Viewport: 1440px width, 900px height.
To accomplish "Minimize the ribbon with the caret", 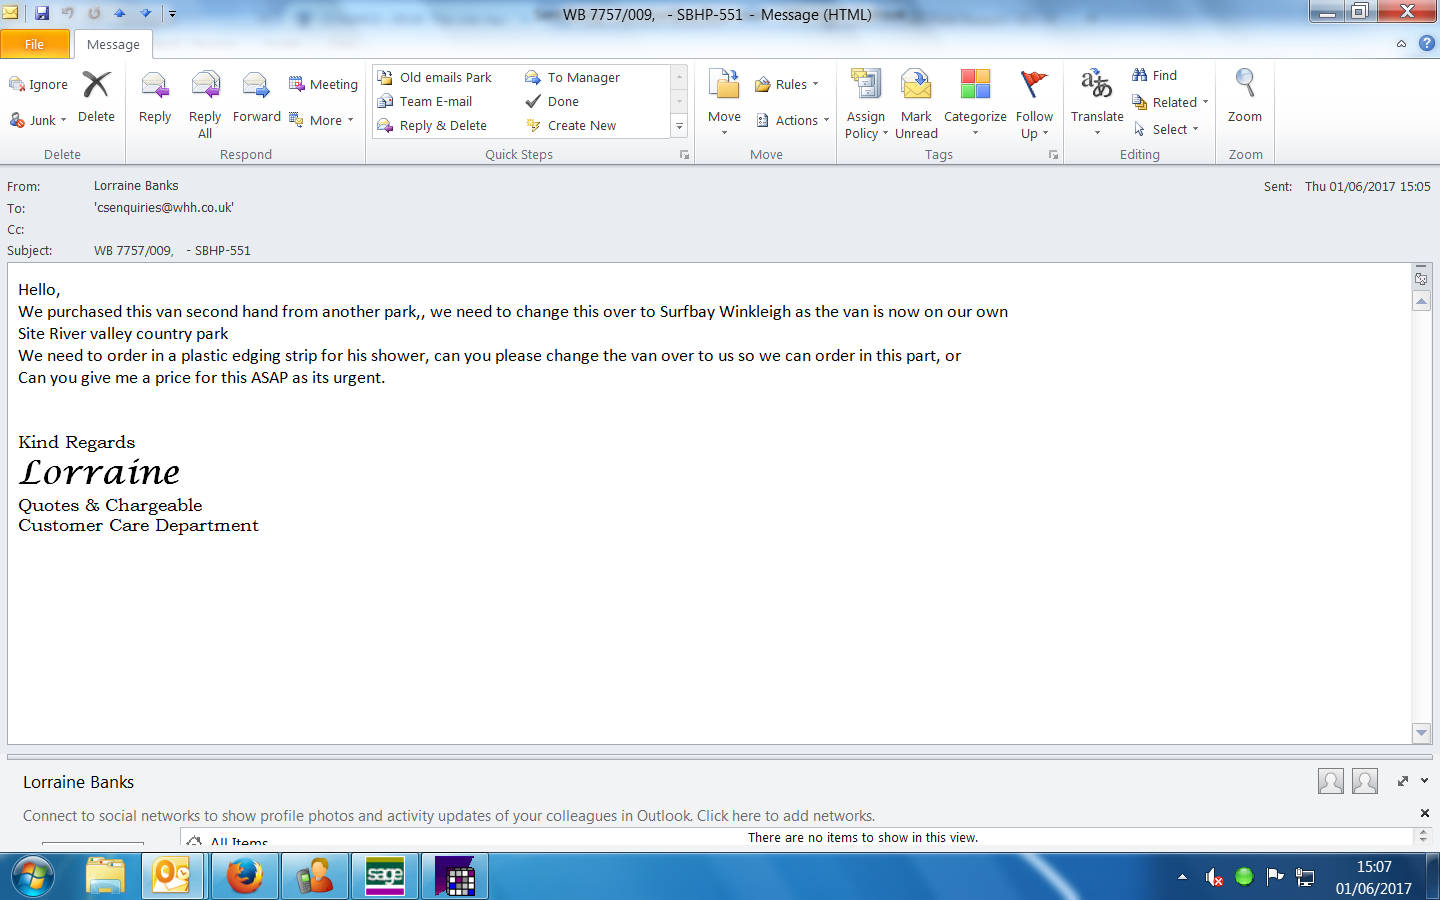I will (x=1401, y=44).
